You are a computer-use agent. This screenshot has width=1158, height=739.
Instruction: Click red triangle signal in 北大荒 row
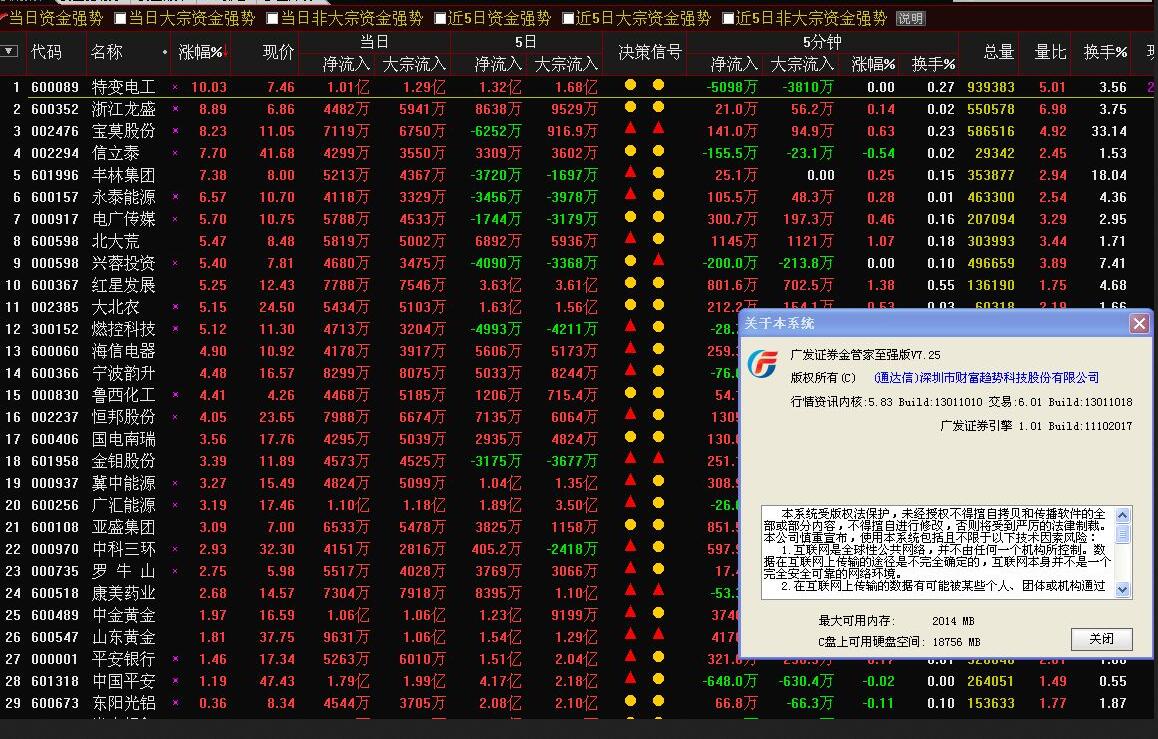pos(631,238)
